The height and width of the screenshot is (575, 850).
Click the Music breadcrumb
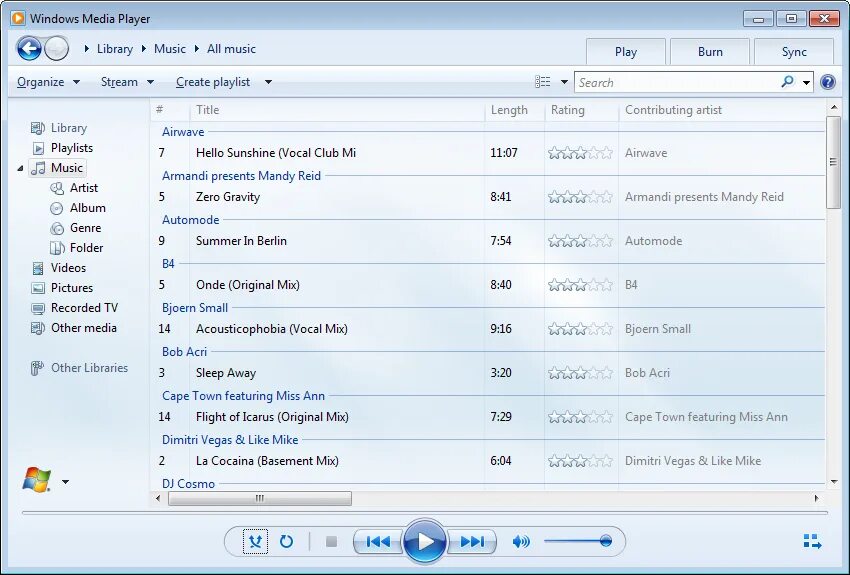(x=170, y=49)
